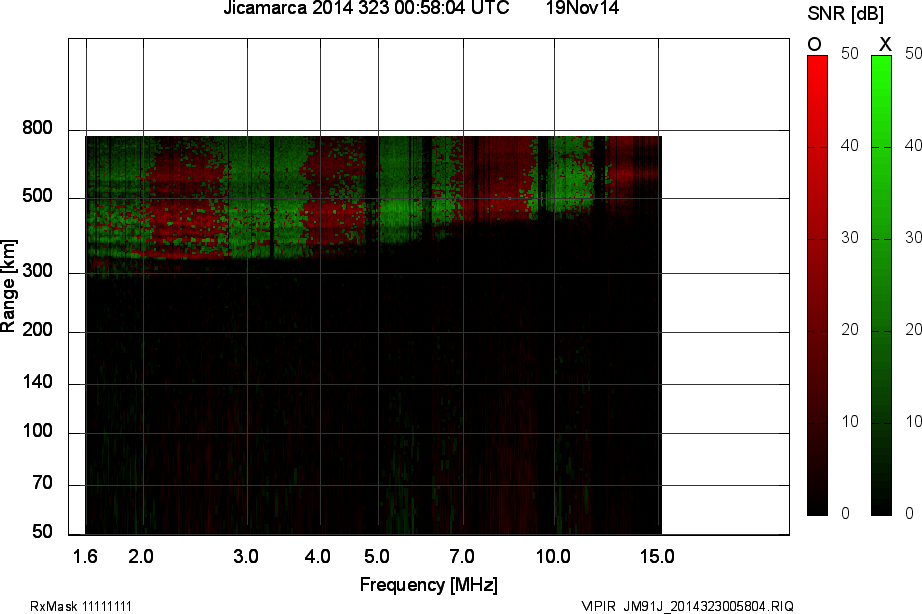
Task: Click the 20 label on O color scale
Action: [850, 330]
